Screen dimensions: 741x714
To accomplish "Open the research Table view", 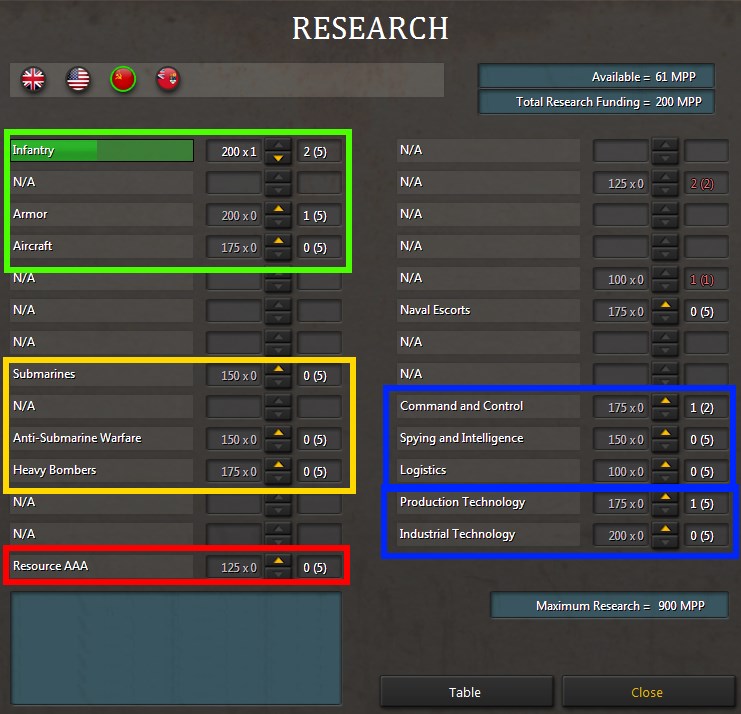I will click(466, 692).
